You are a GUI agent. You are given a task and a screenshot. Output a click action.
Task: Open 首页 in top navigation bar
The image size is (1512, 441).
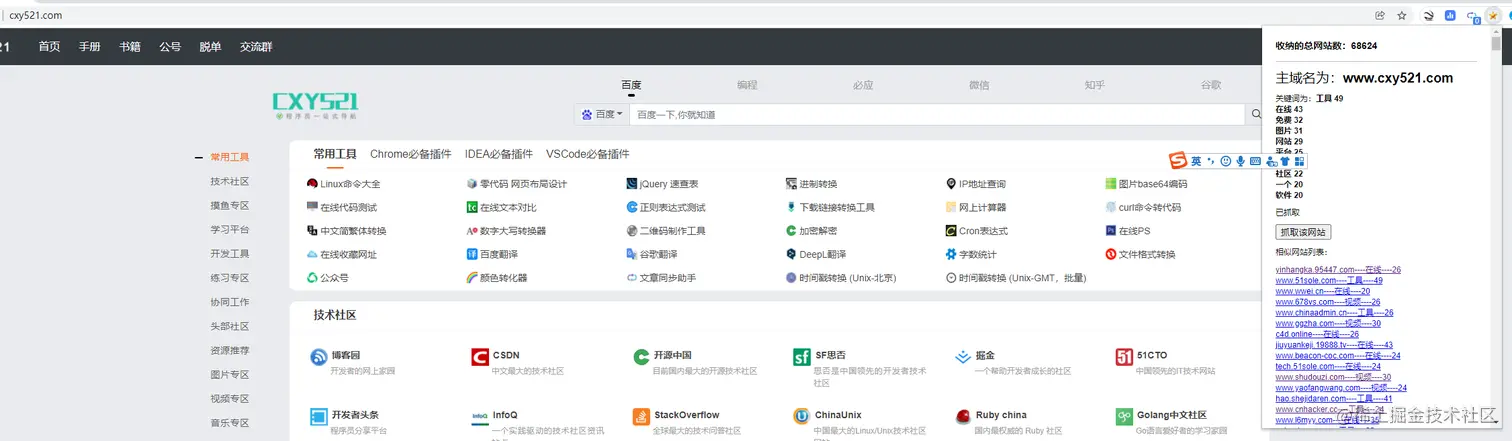(49, 47)
